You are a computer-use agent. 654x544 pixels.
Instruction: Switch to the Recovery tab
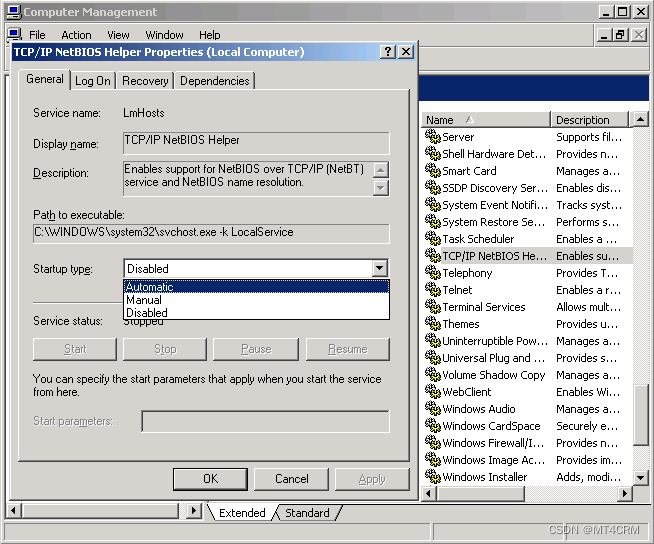click(145, 81)
